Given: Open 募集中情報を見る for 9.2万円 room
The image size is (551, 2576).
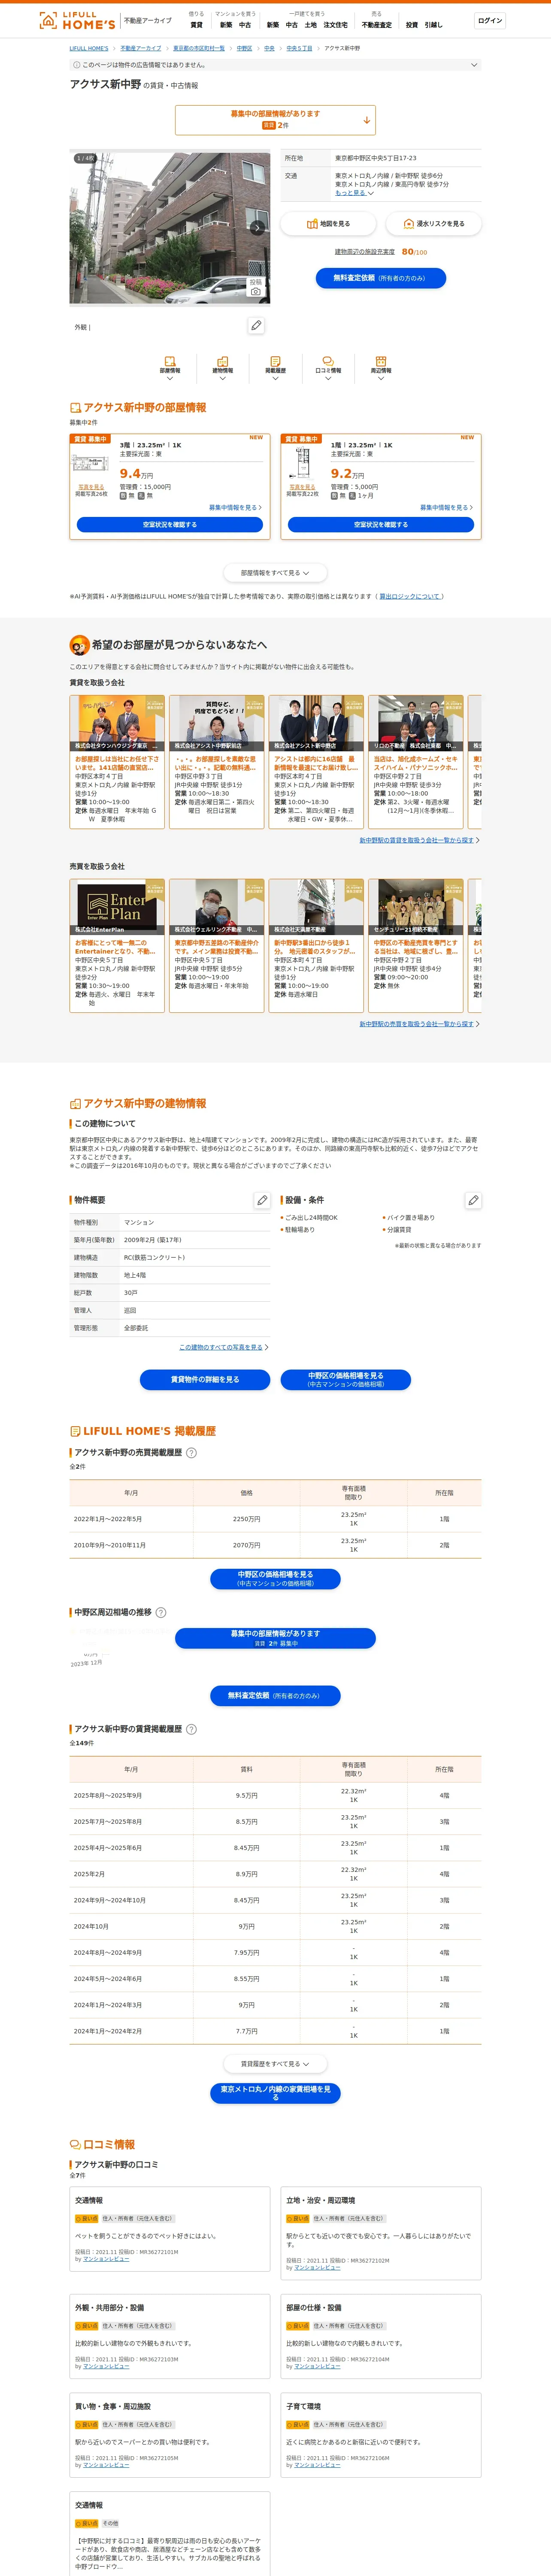Looking at the screenshot, I should pyautogui.click(x=446, y=507).
